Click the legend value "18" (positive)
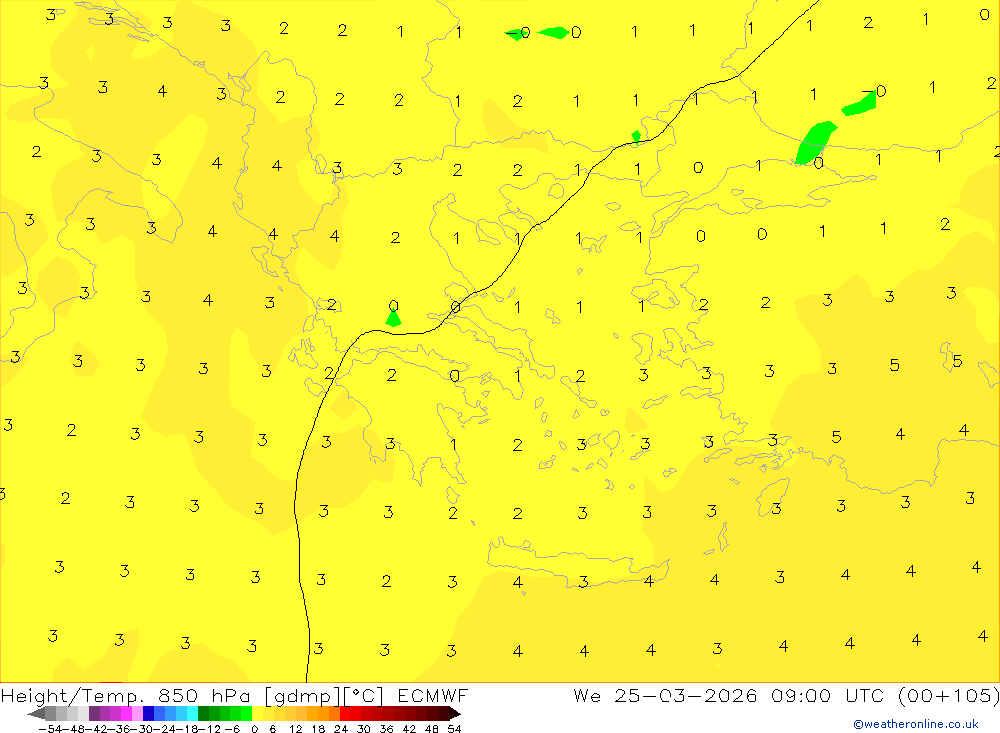1000x733 pixels. (318, 729)
